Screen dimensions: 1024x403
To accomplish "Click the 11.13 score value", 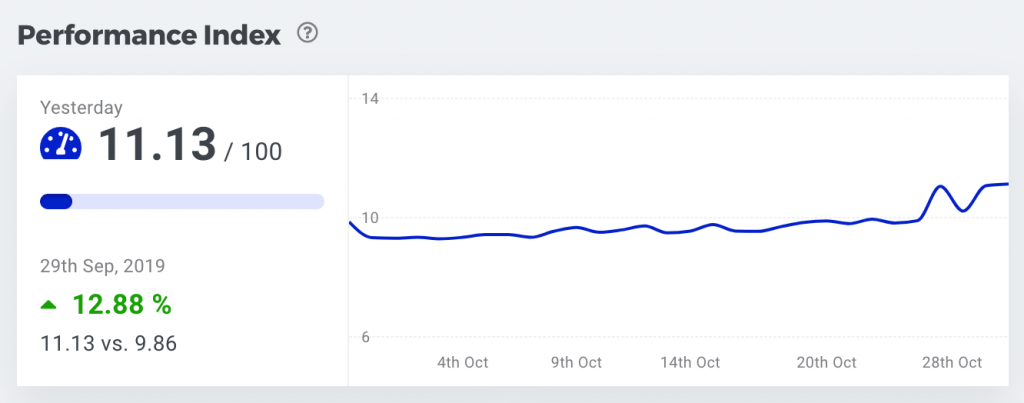I will (158, 146).
